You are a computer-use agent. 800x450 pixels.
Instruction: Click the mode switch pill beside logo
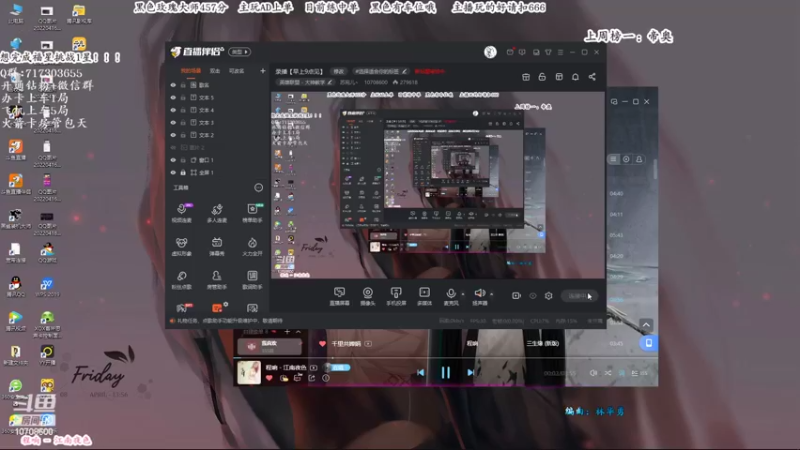pyautogui.click(x=239, y=52)
